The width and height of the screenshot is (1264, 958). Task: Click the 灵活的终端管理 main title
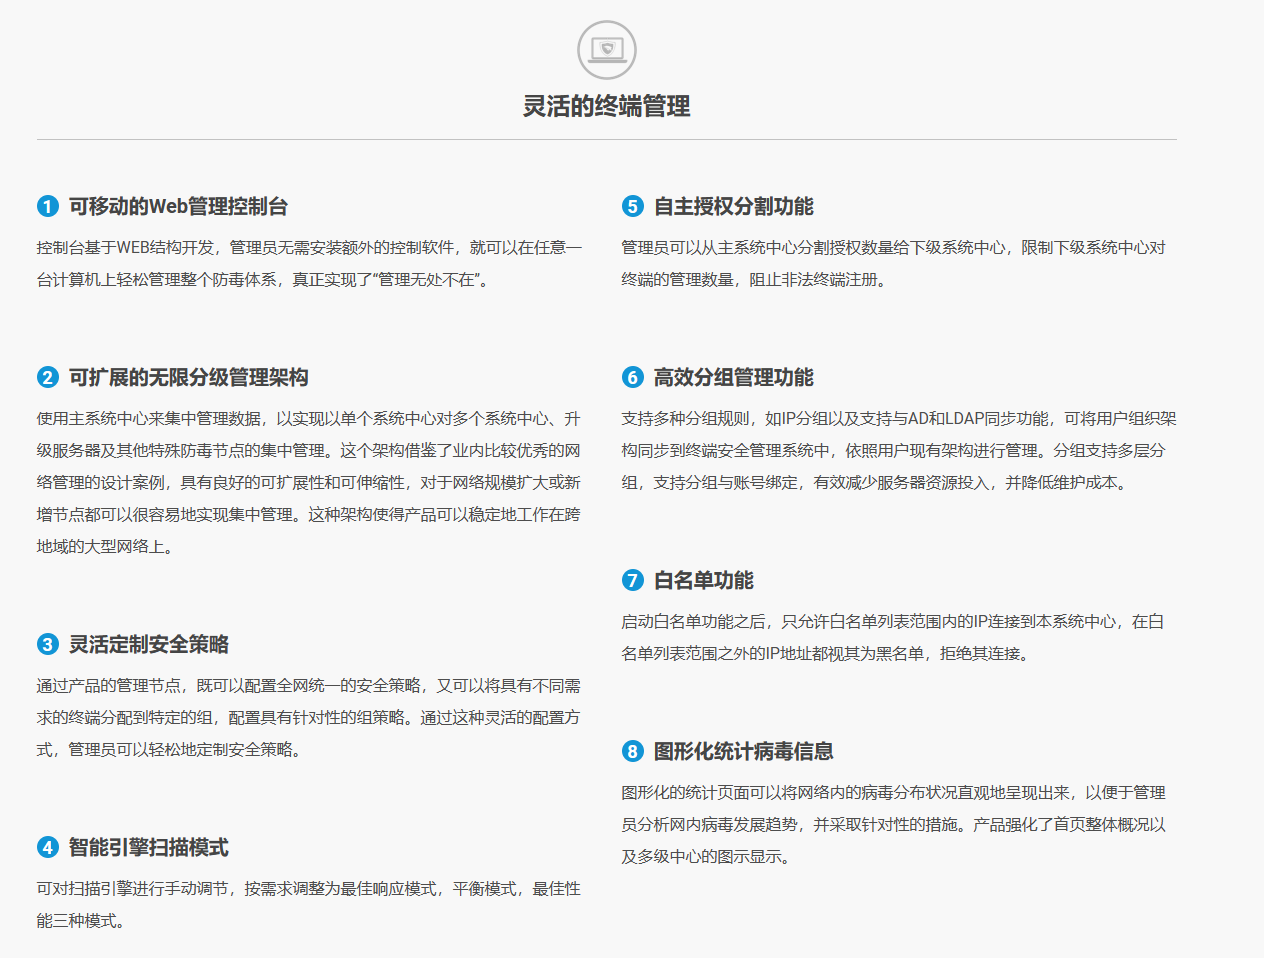606,106
